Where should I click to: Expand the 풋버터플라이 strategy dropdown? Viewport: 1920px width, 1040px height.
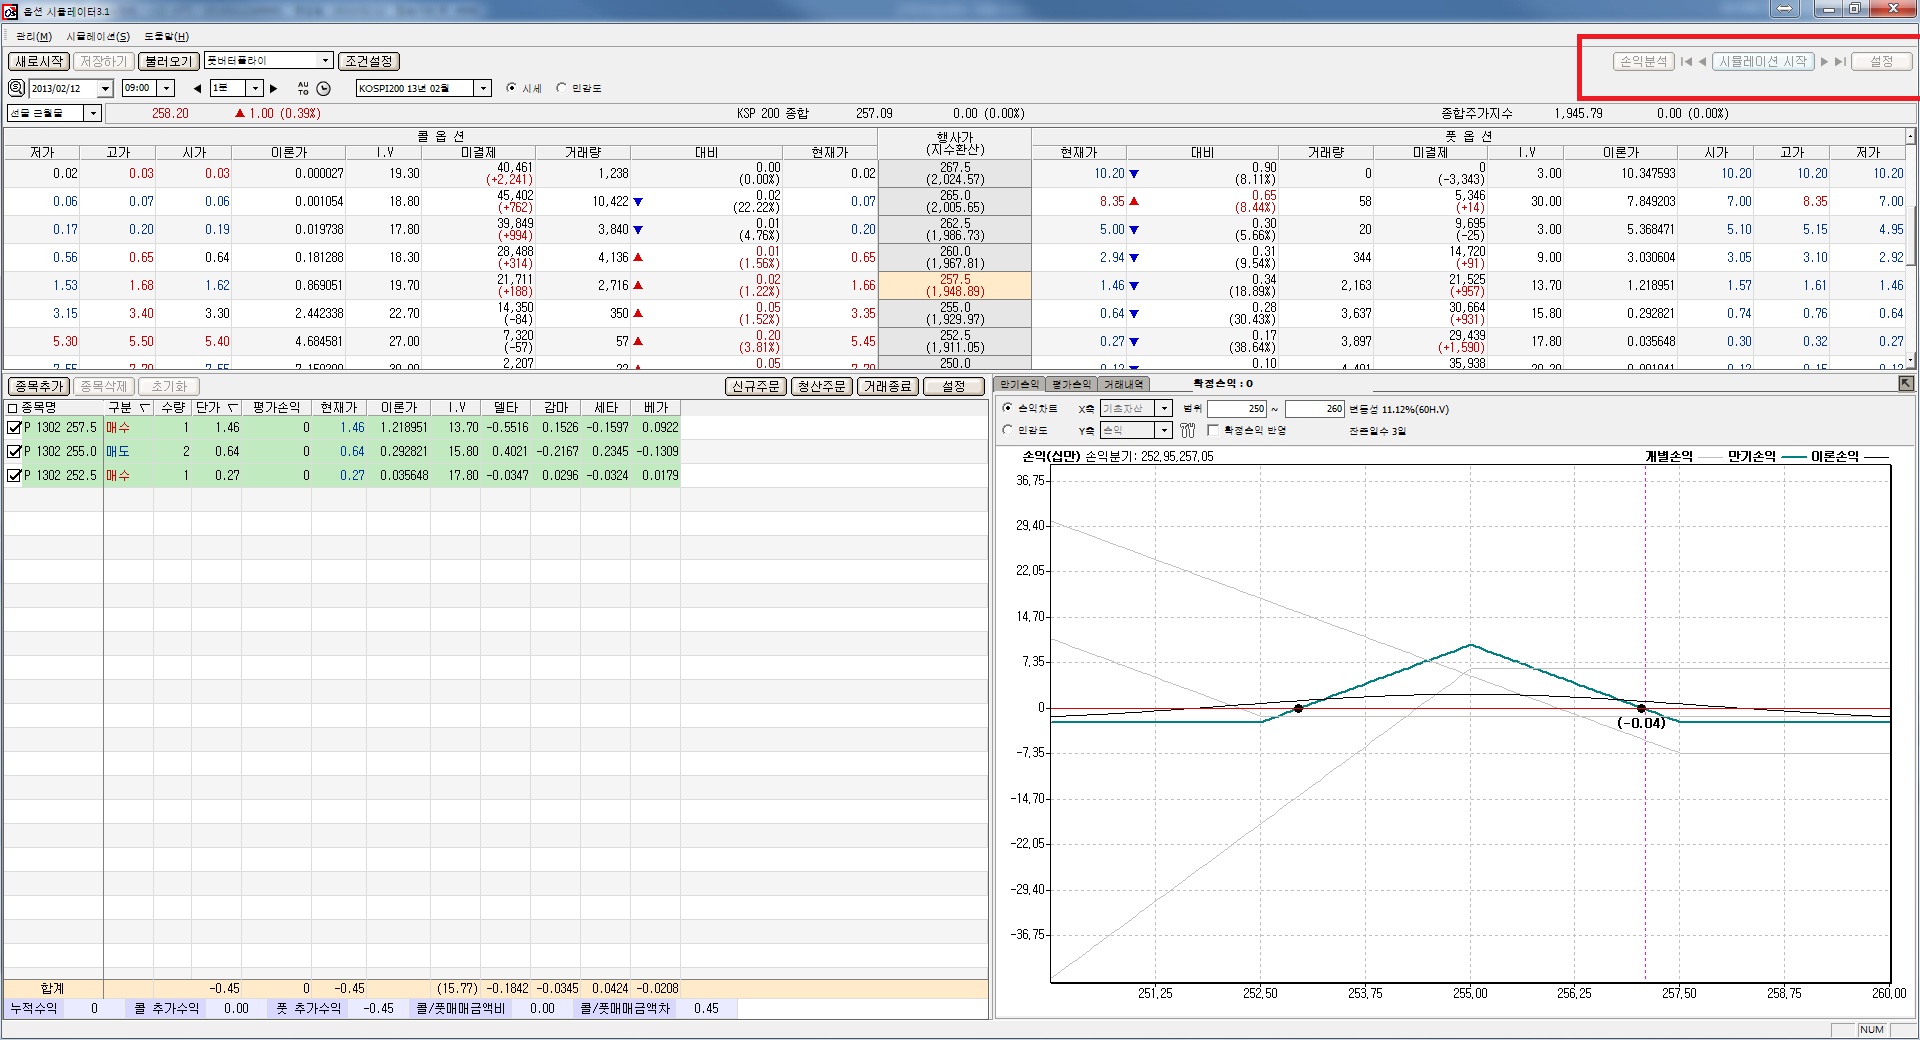[x=325, y=61]
